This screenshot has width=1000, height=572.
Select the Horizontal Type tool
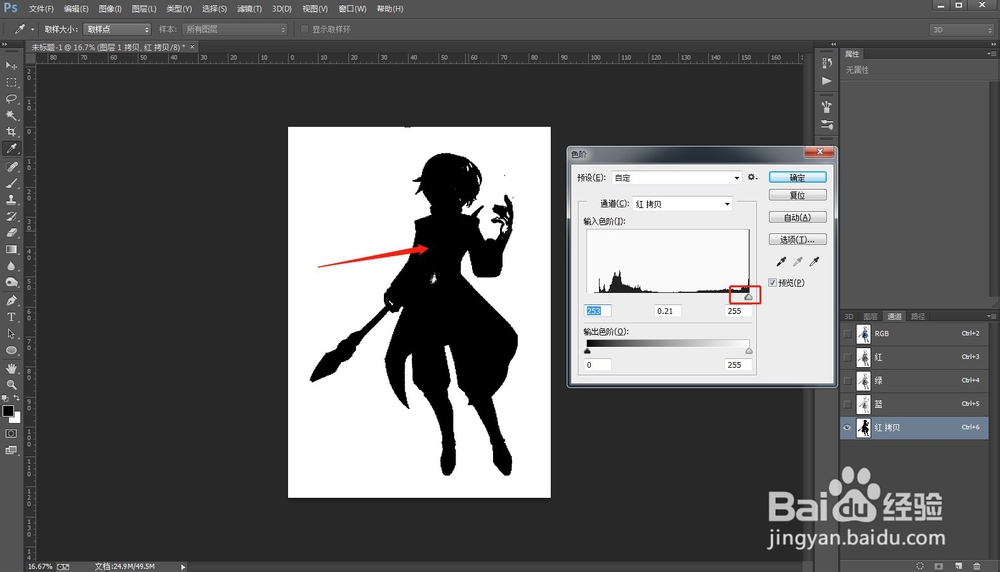point(11,317)
